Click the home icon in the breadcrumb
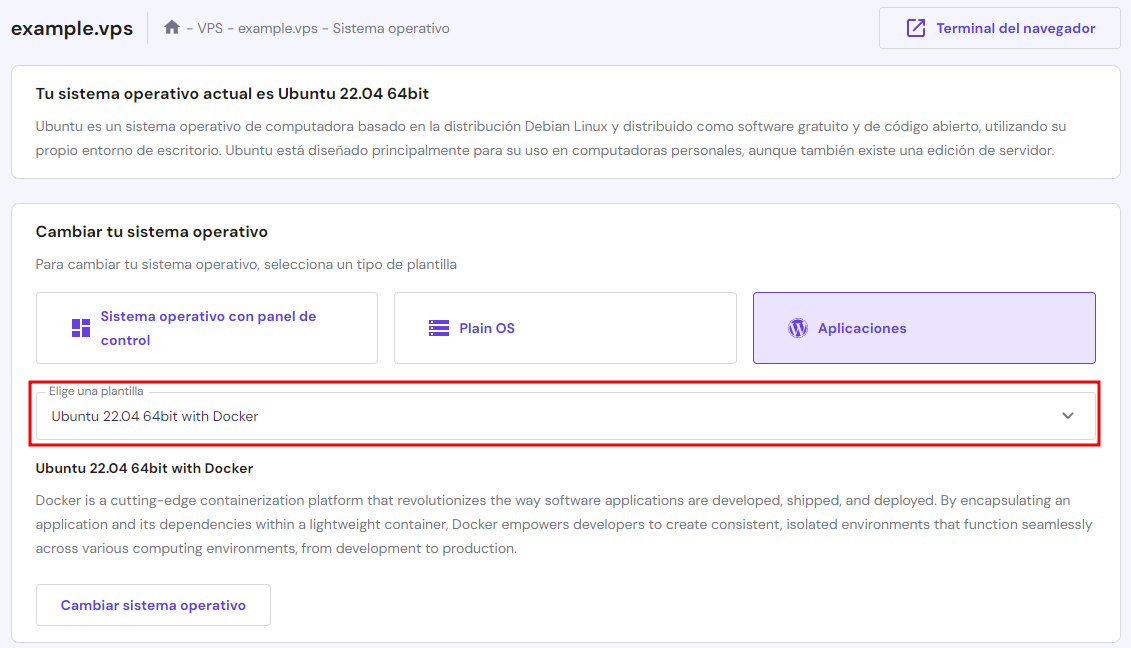1131x648 pixels. tap(171, 28)
